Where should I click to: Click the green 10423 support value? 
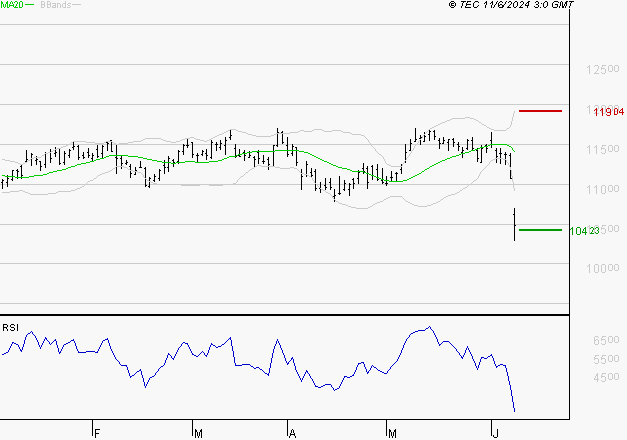tap(584, 231)
